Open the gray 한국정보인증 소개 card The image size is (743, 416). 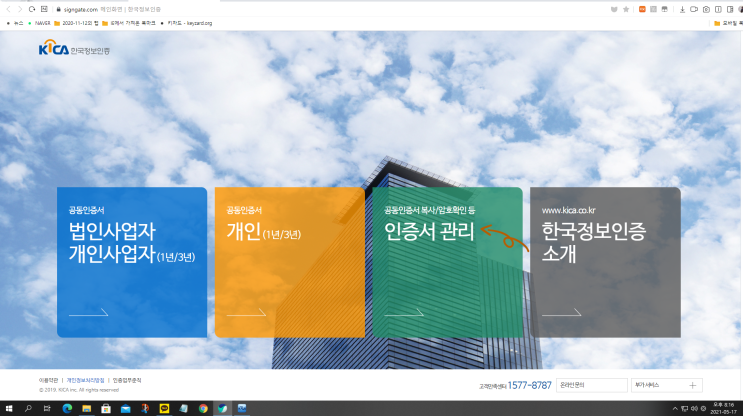pyautogui.click(x=605, y=262)
